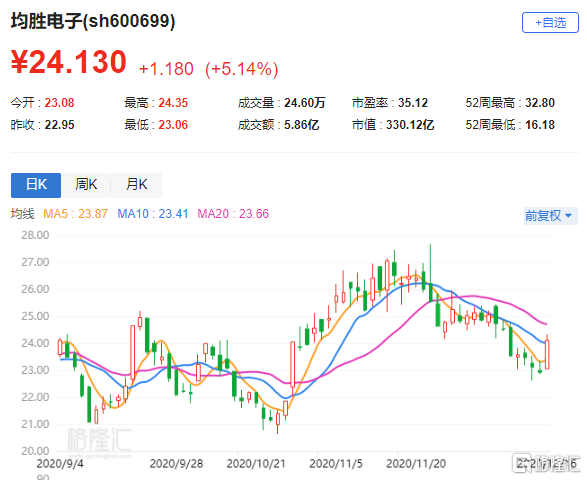Click the 格隆汇 watermark logo on chart

pos(100,442)
